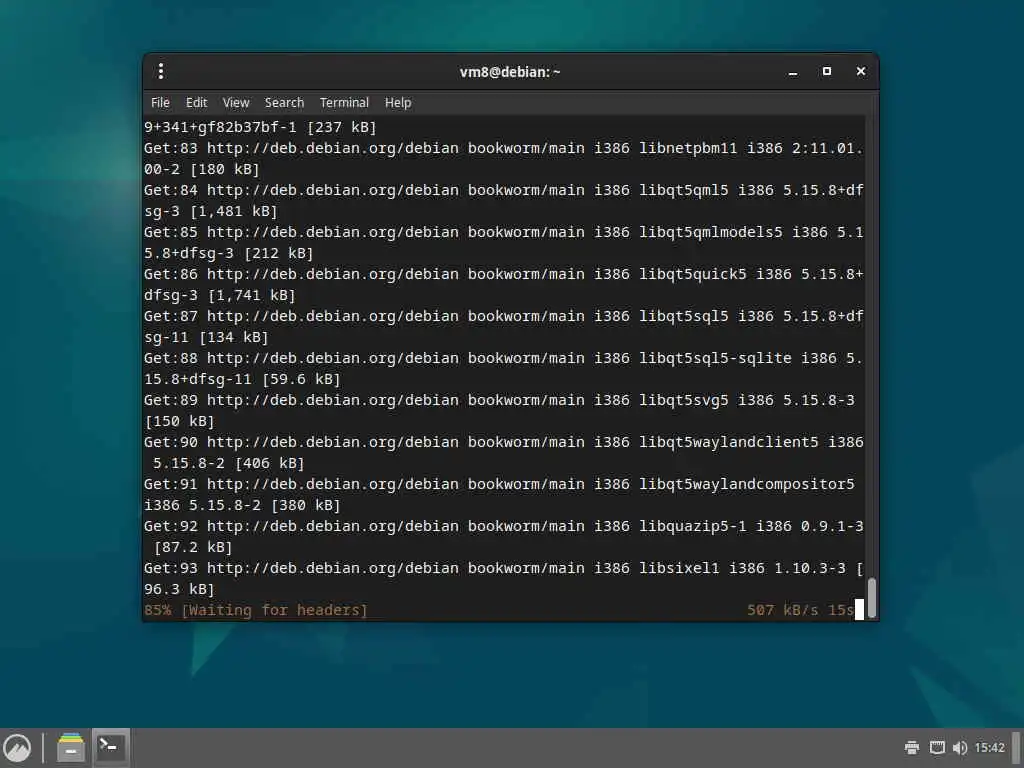
Task: Open the Terminal menu
Action: (344, 103)
